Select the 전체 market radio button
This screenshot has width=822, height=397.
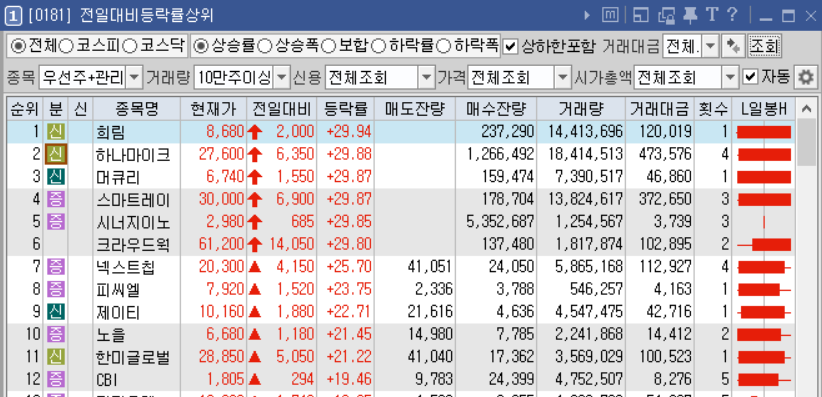(x=18, y=47)
